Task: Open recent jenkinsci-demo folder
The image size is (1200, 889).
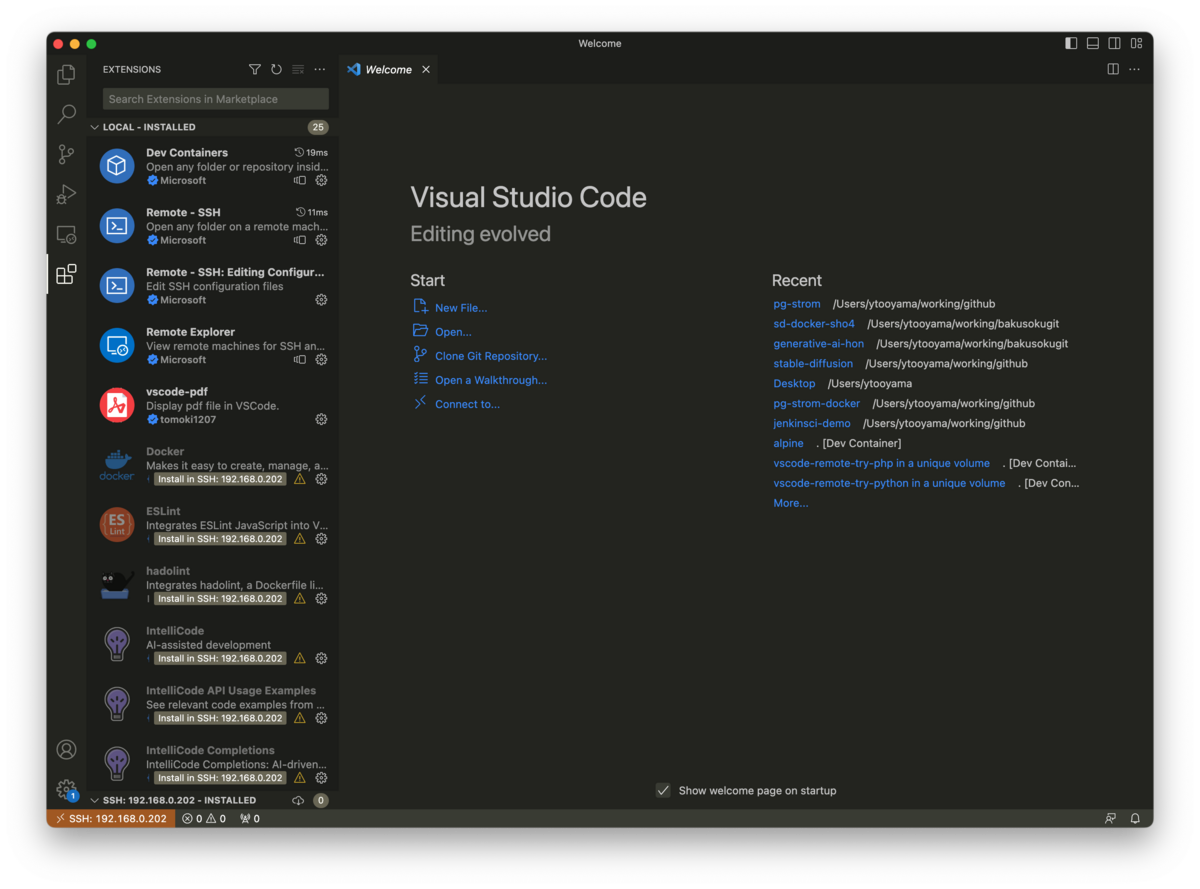Action: 812,423
